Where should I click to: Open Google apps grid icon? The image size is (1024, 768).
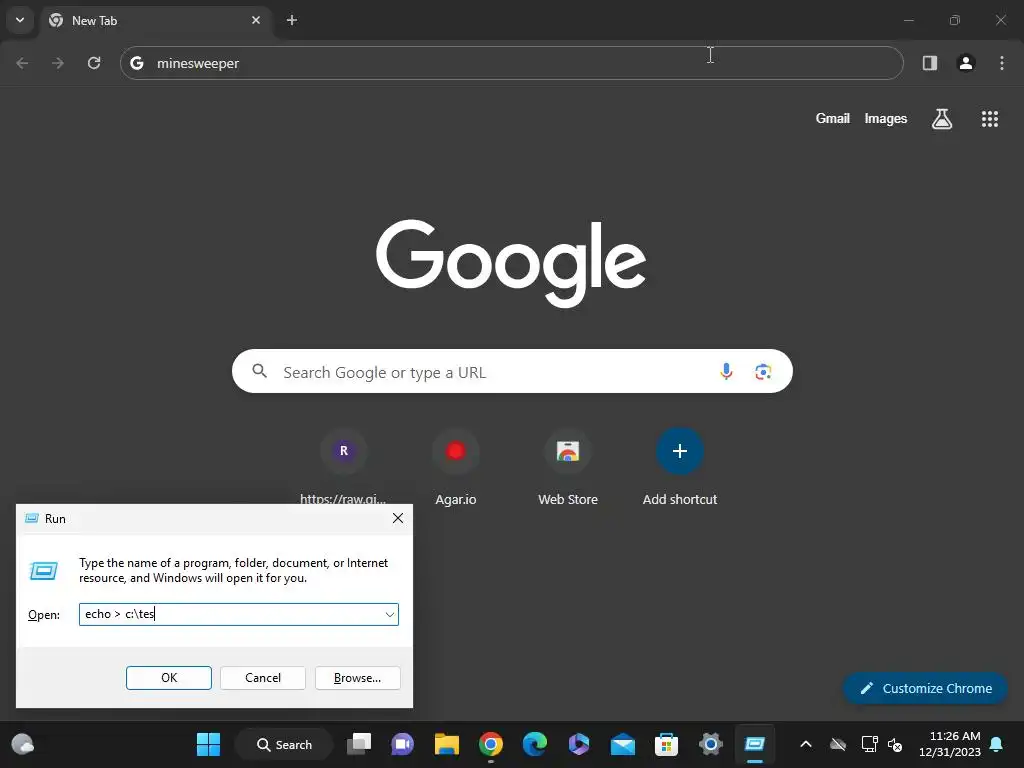[989, 119]
